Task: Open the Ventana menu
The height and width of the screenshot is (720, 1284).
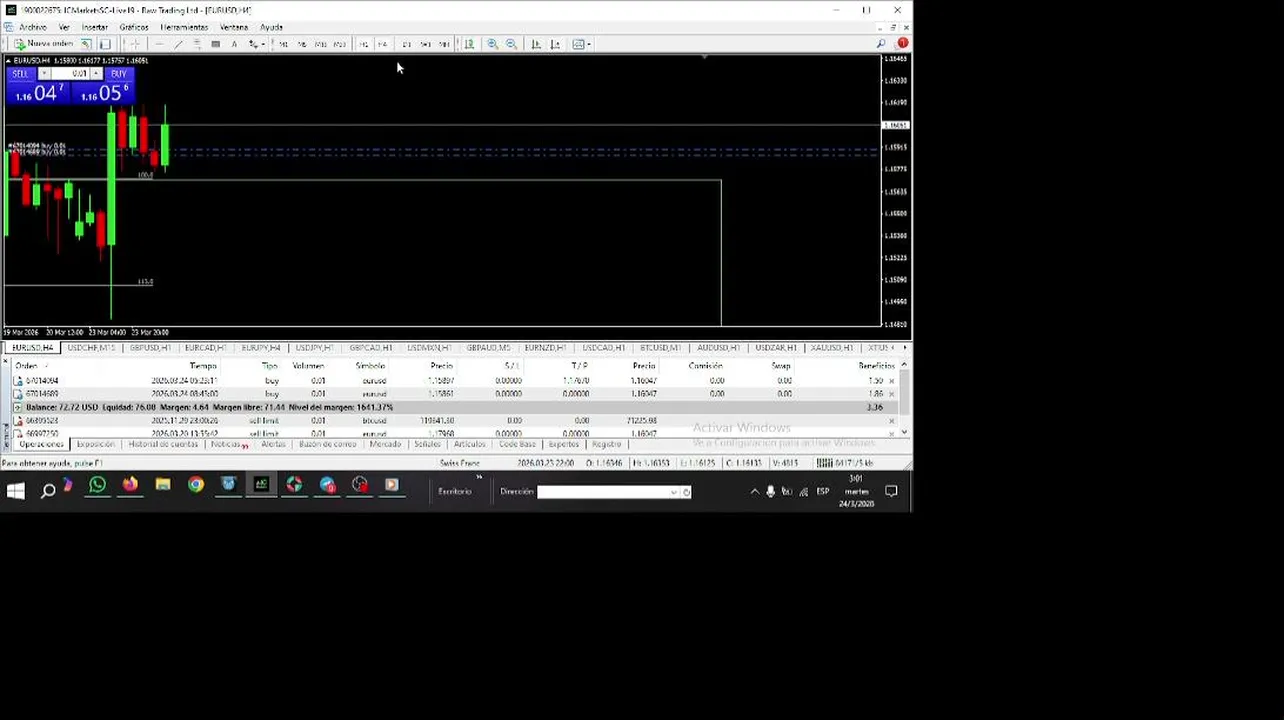Action: [x=234, y=27]
